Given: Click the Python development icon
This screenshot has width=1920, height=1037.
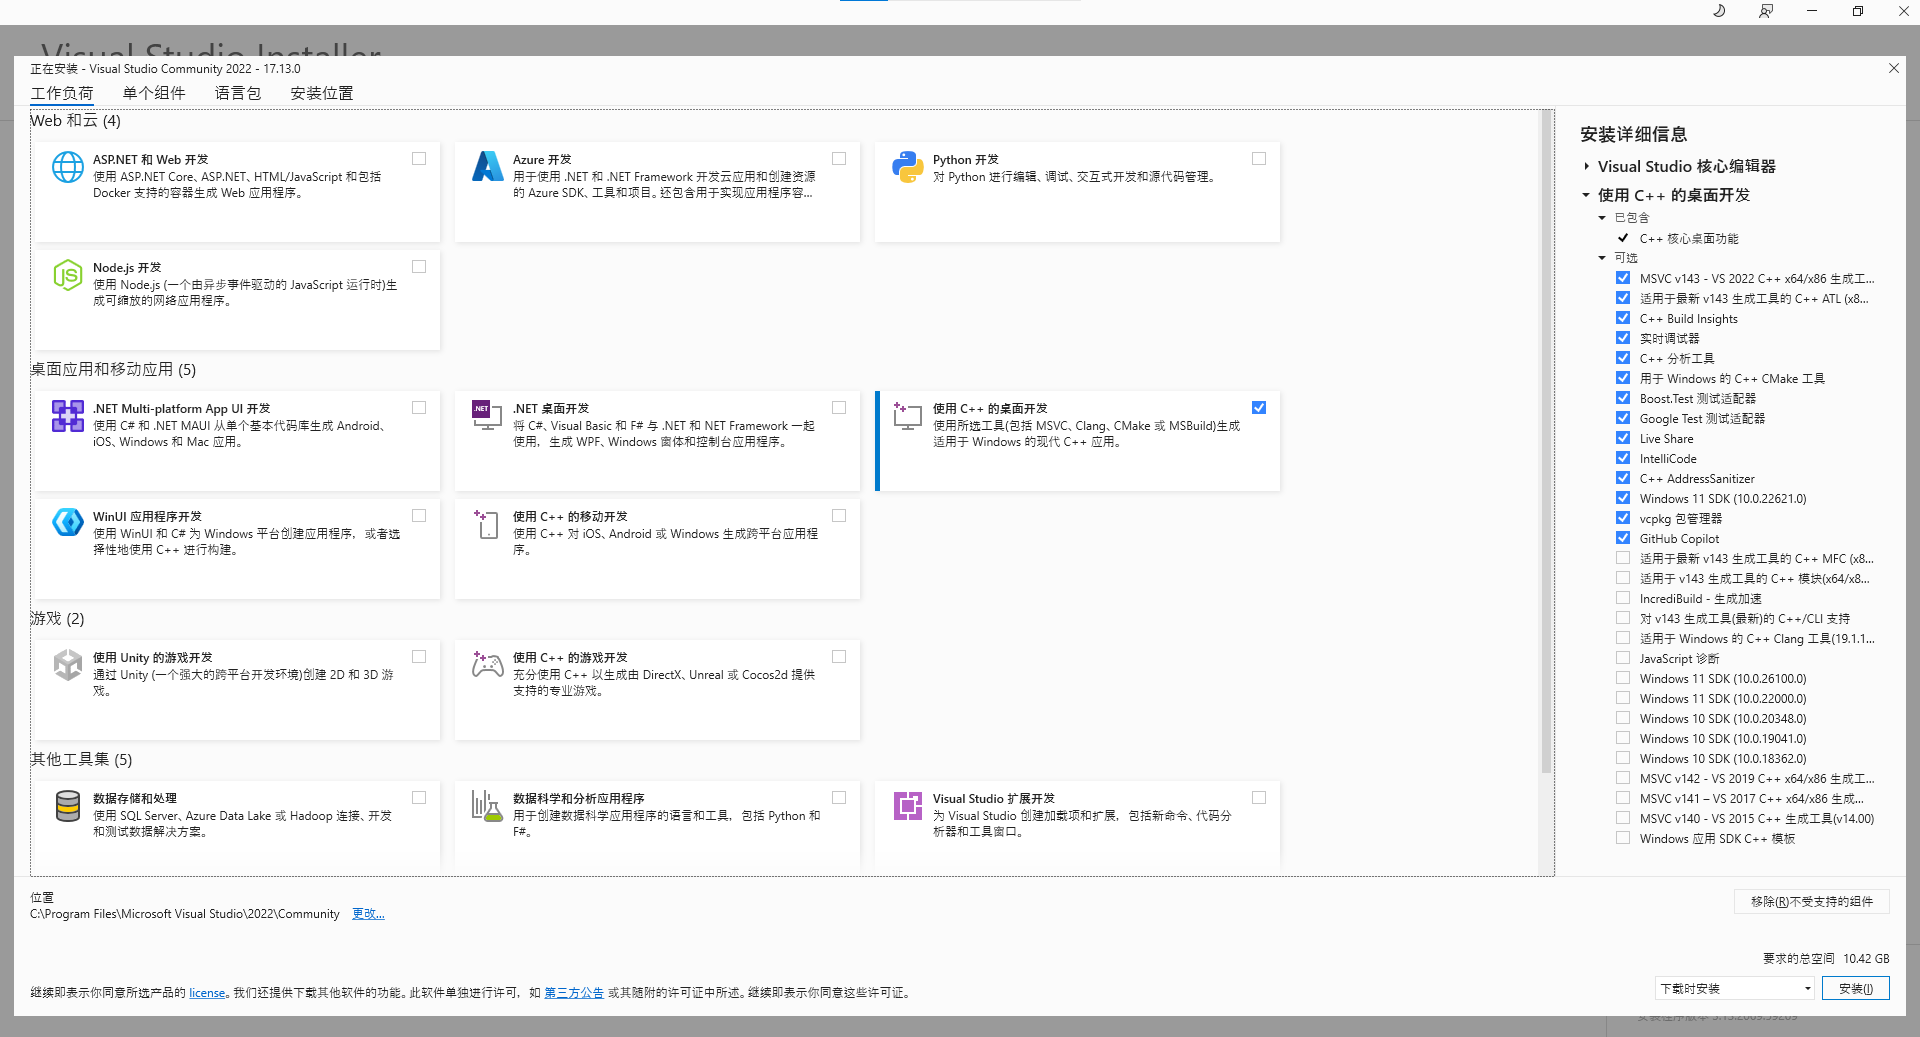Looking at the screenshot, I should pos(908,167).
